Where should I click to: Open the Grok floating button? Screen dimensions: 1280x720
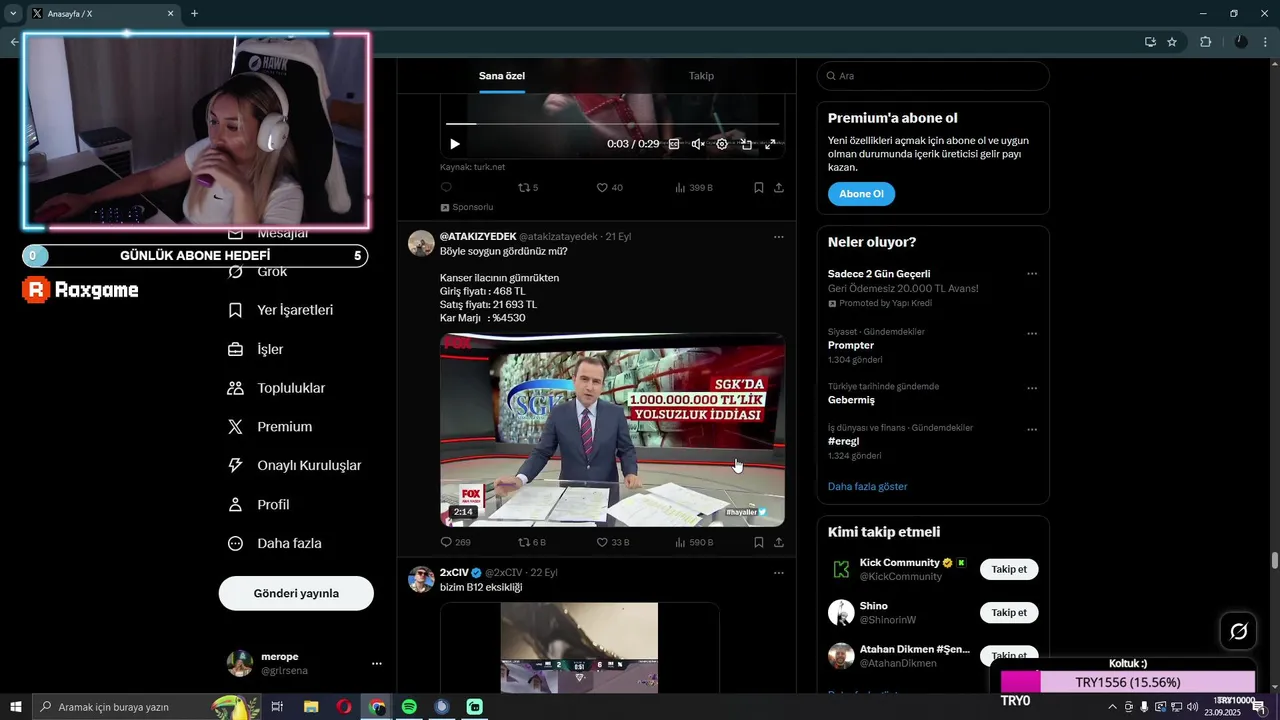1238,631
